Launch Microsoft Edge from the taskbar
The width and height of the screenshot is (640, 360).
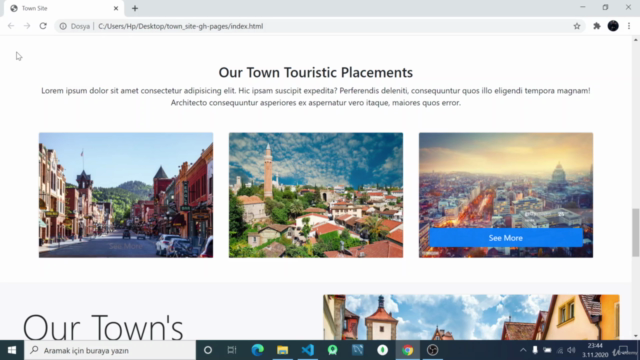click(258, 350)
